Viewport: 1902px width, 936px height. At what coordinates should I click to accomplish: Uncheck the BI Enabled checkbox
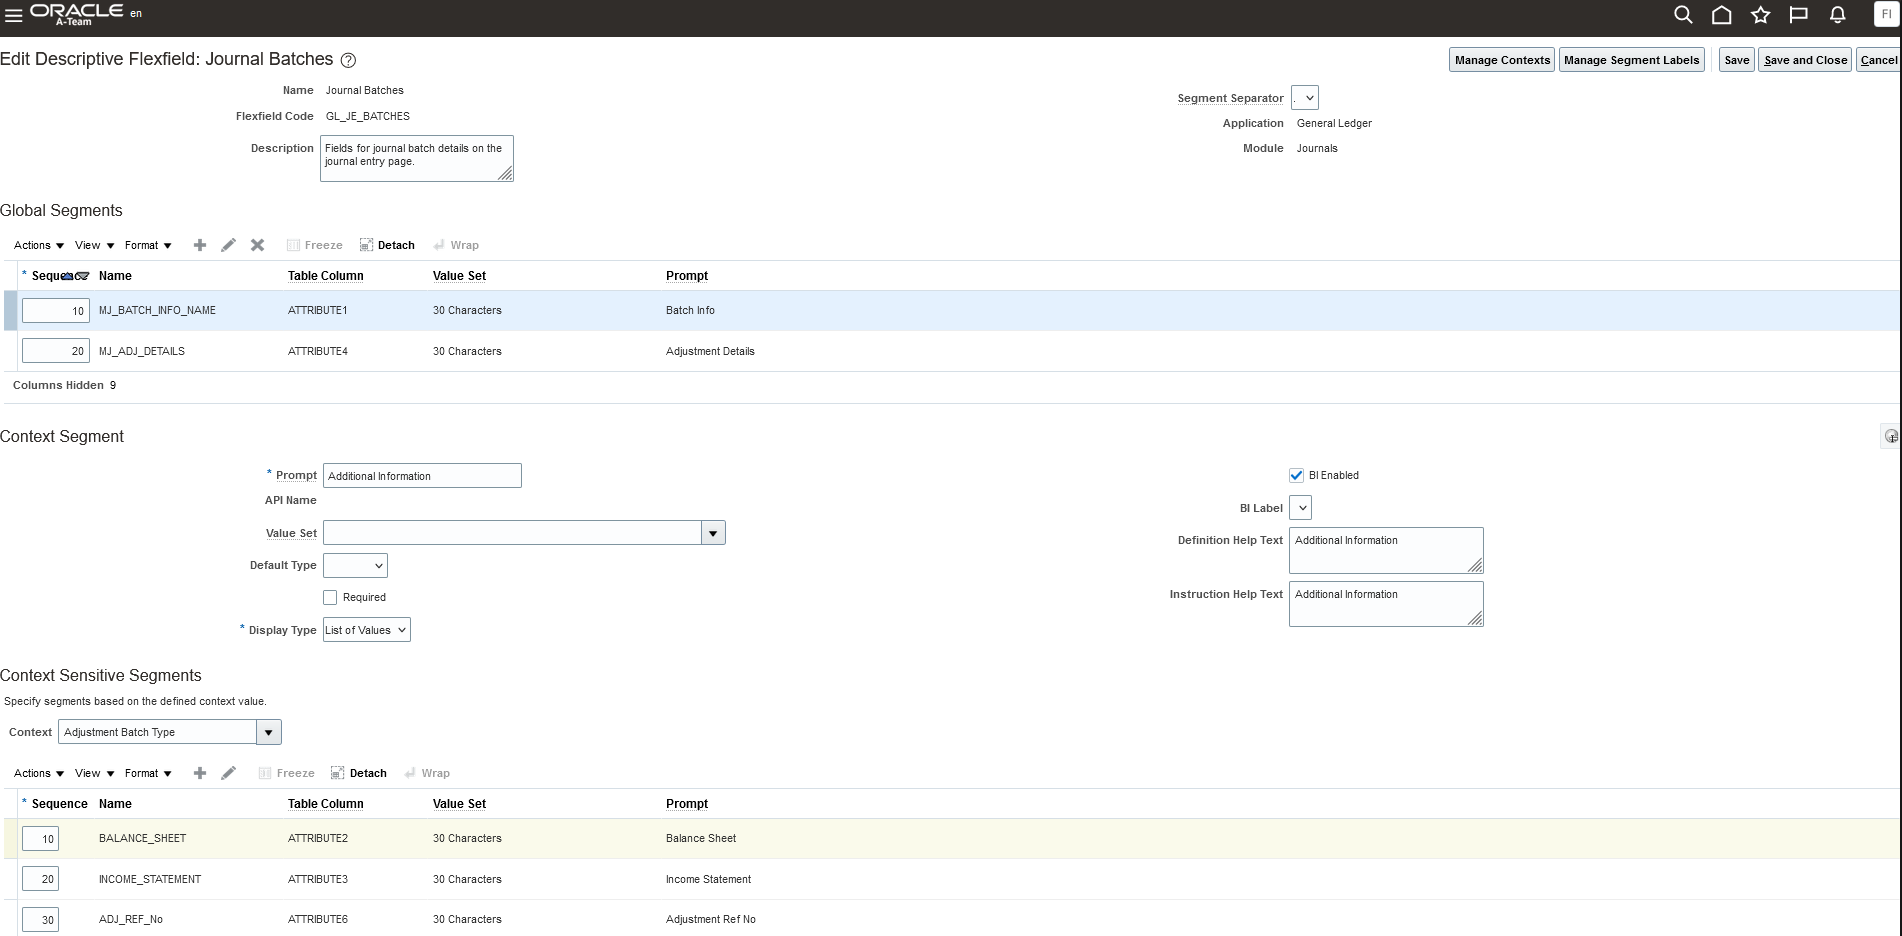tap(1296, 476)
